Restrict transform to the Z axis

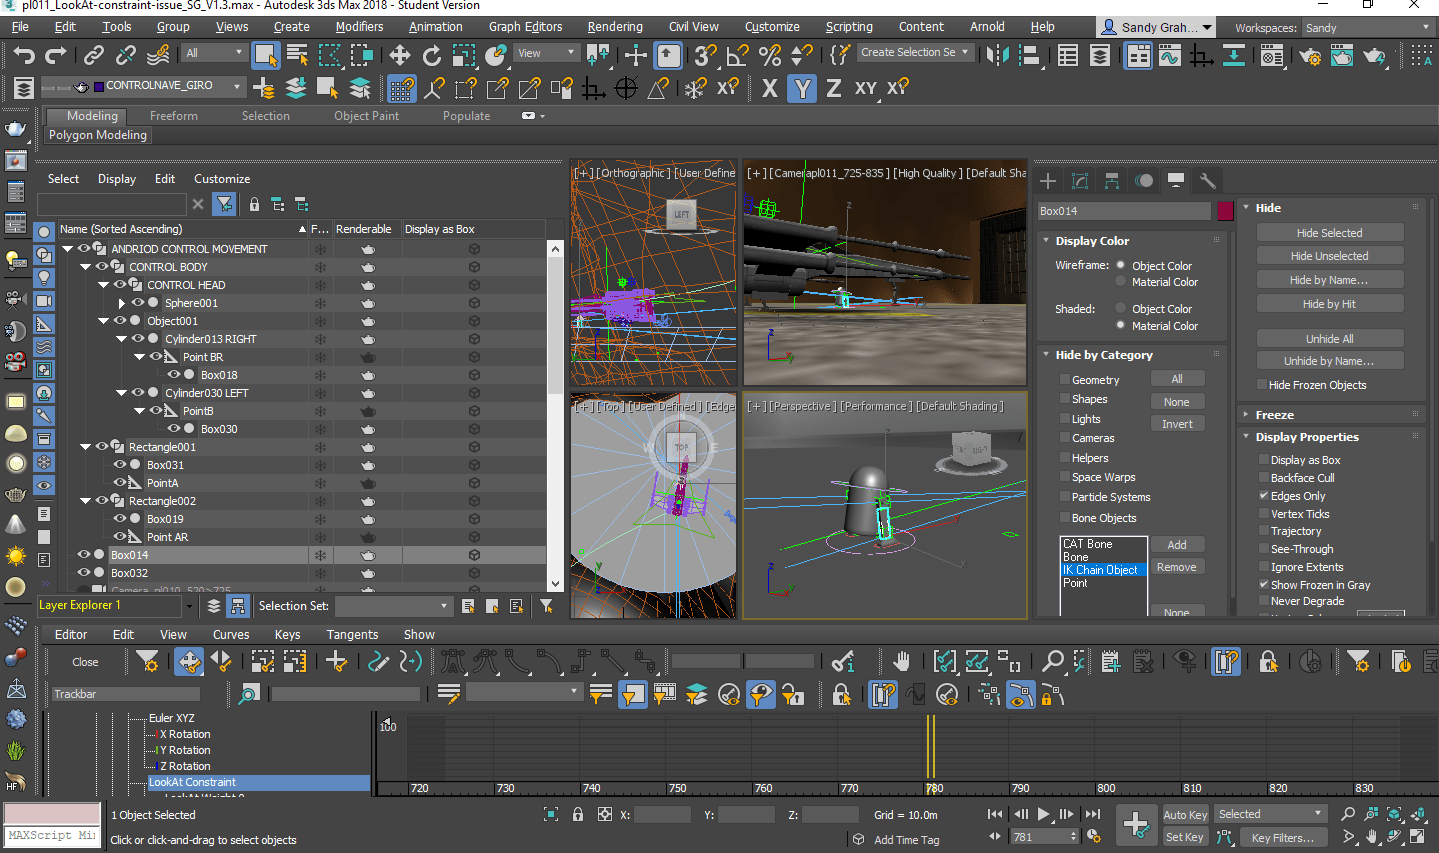pos(833,89)
